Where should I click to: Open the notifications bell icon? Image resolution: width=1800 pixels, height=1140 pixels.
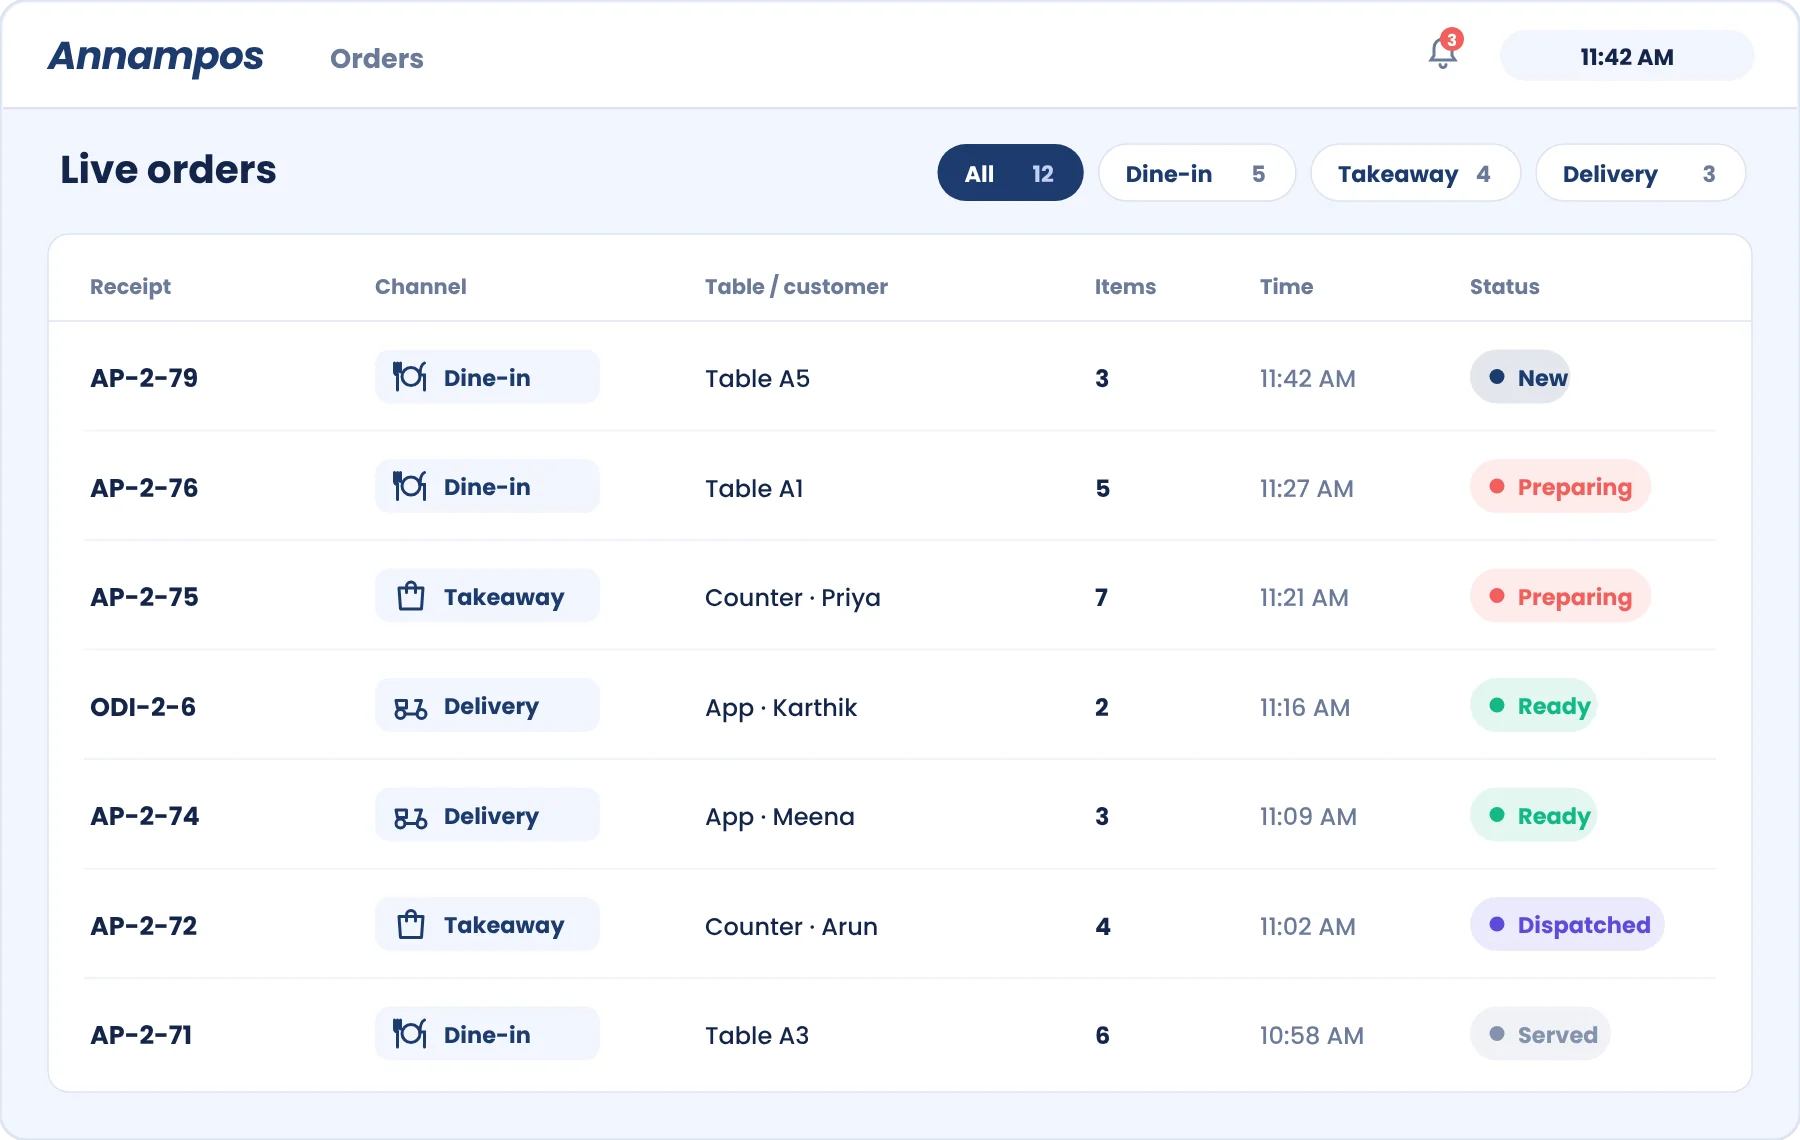point(1443,52)
